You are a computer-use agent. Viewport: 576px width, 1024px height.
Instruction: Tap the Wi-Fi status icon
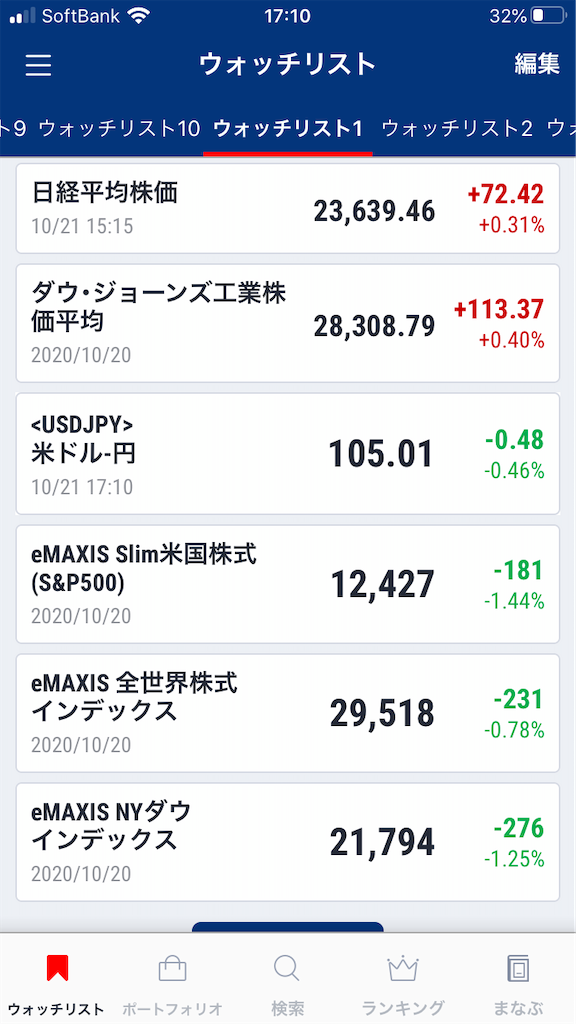tap(138, 16)
